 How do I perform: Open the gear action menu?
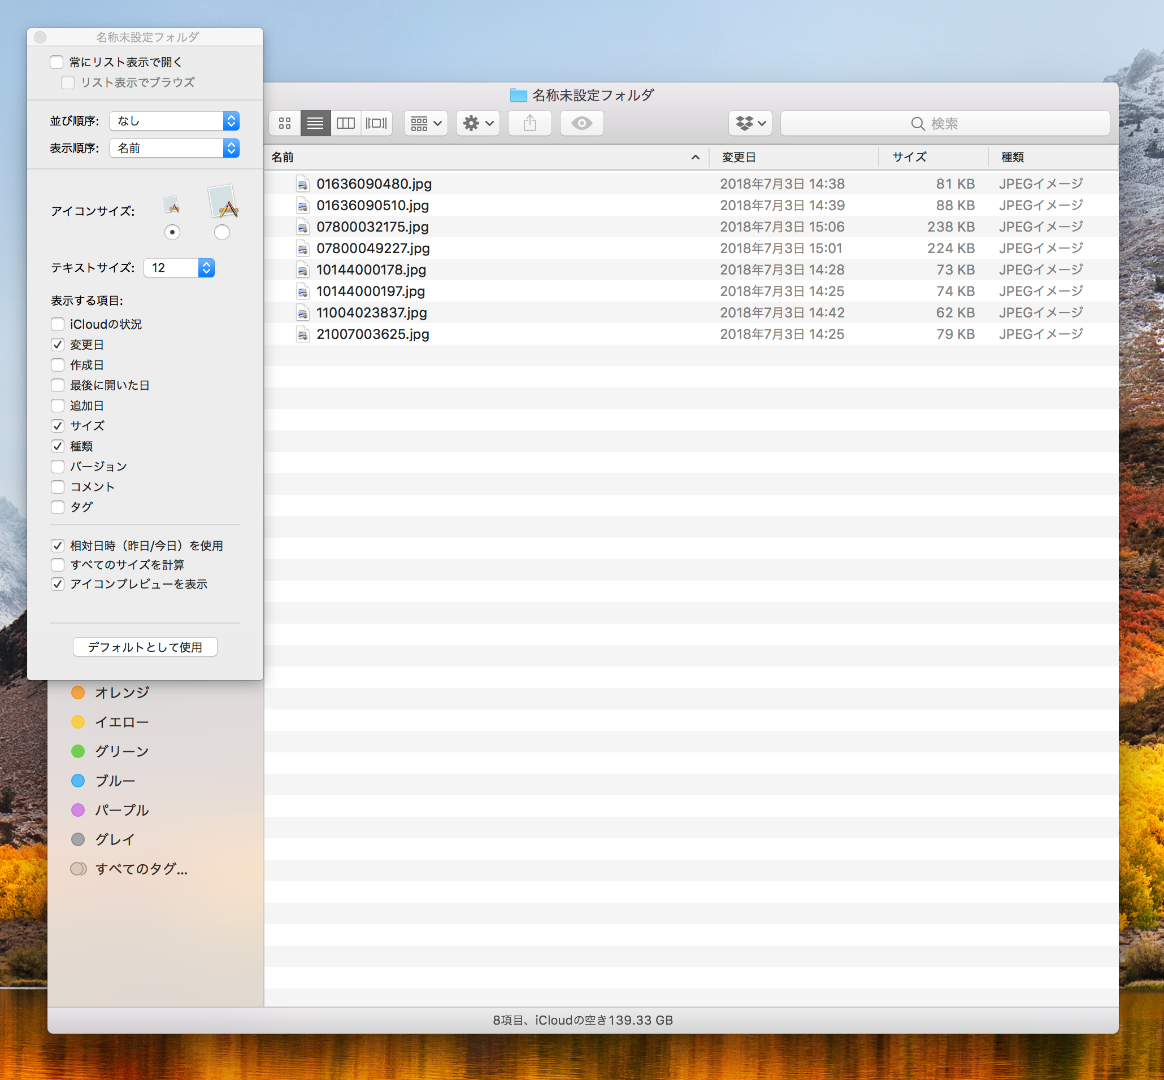pyautogui.click(x=478, y=123)
